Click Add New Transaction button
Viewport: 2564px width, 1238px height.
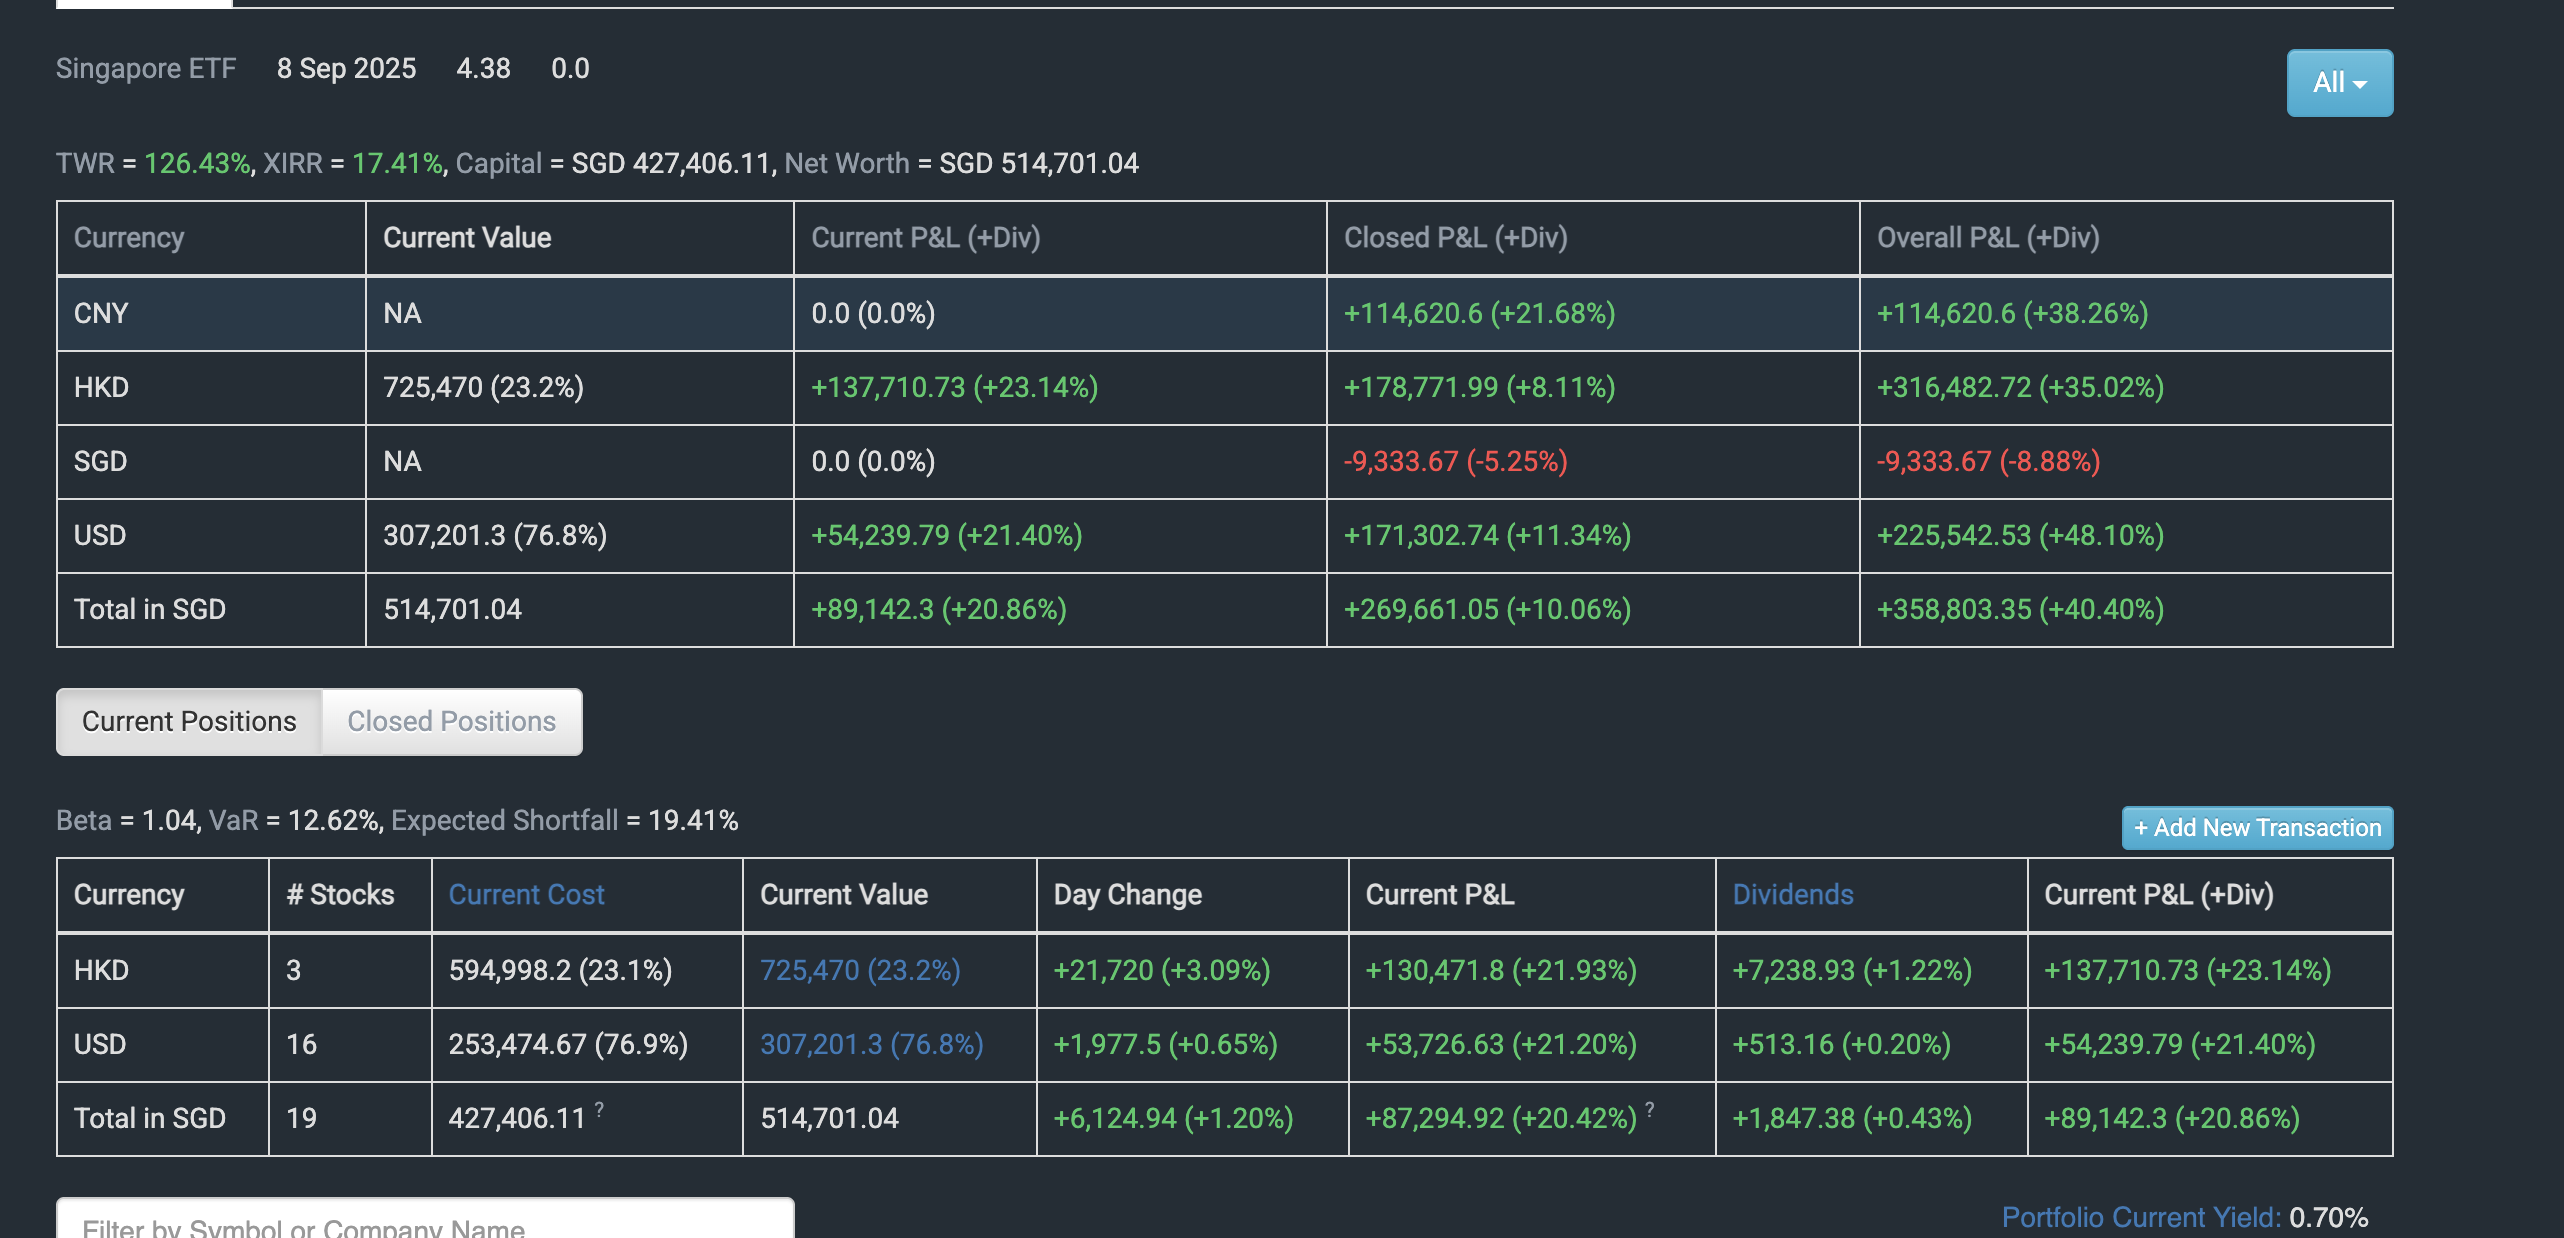pyautogui.click(x=2257, y=828)
